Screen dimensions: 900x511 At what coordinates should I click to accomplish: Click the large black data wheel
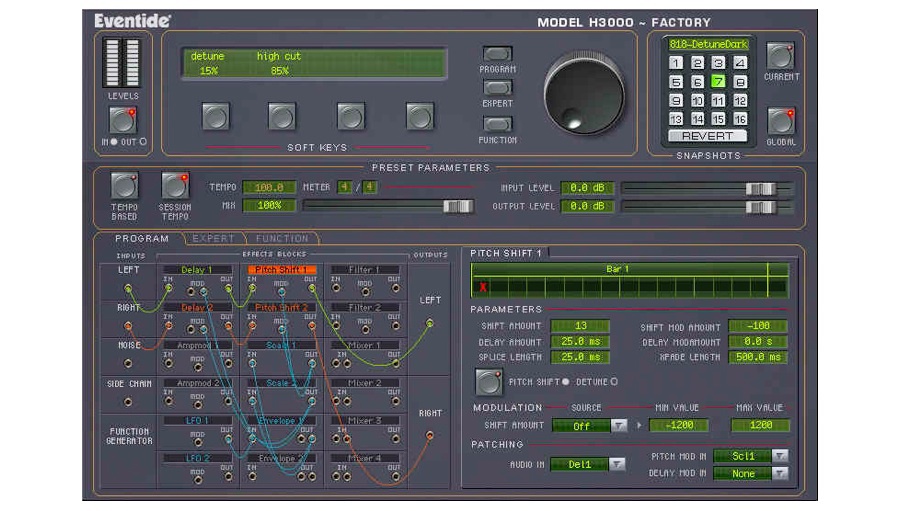(584, 96)
